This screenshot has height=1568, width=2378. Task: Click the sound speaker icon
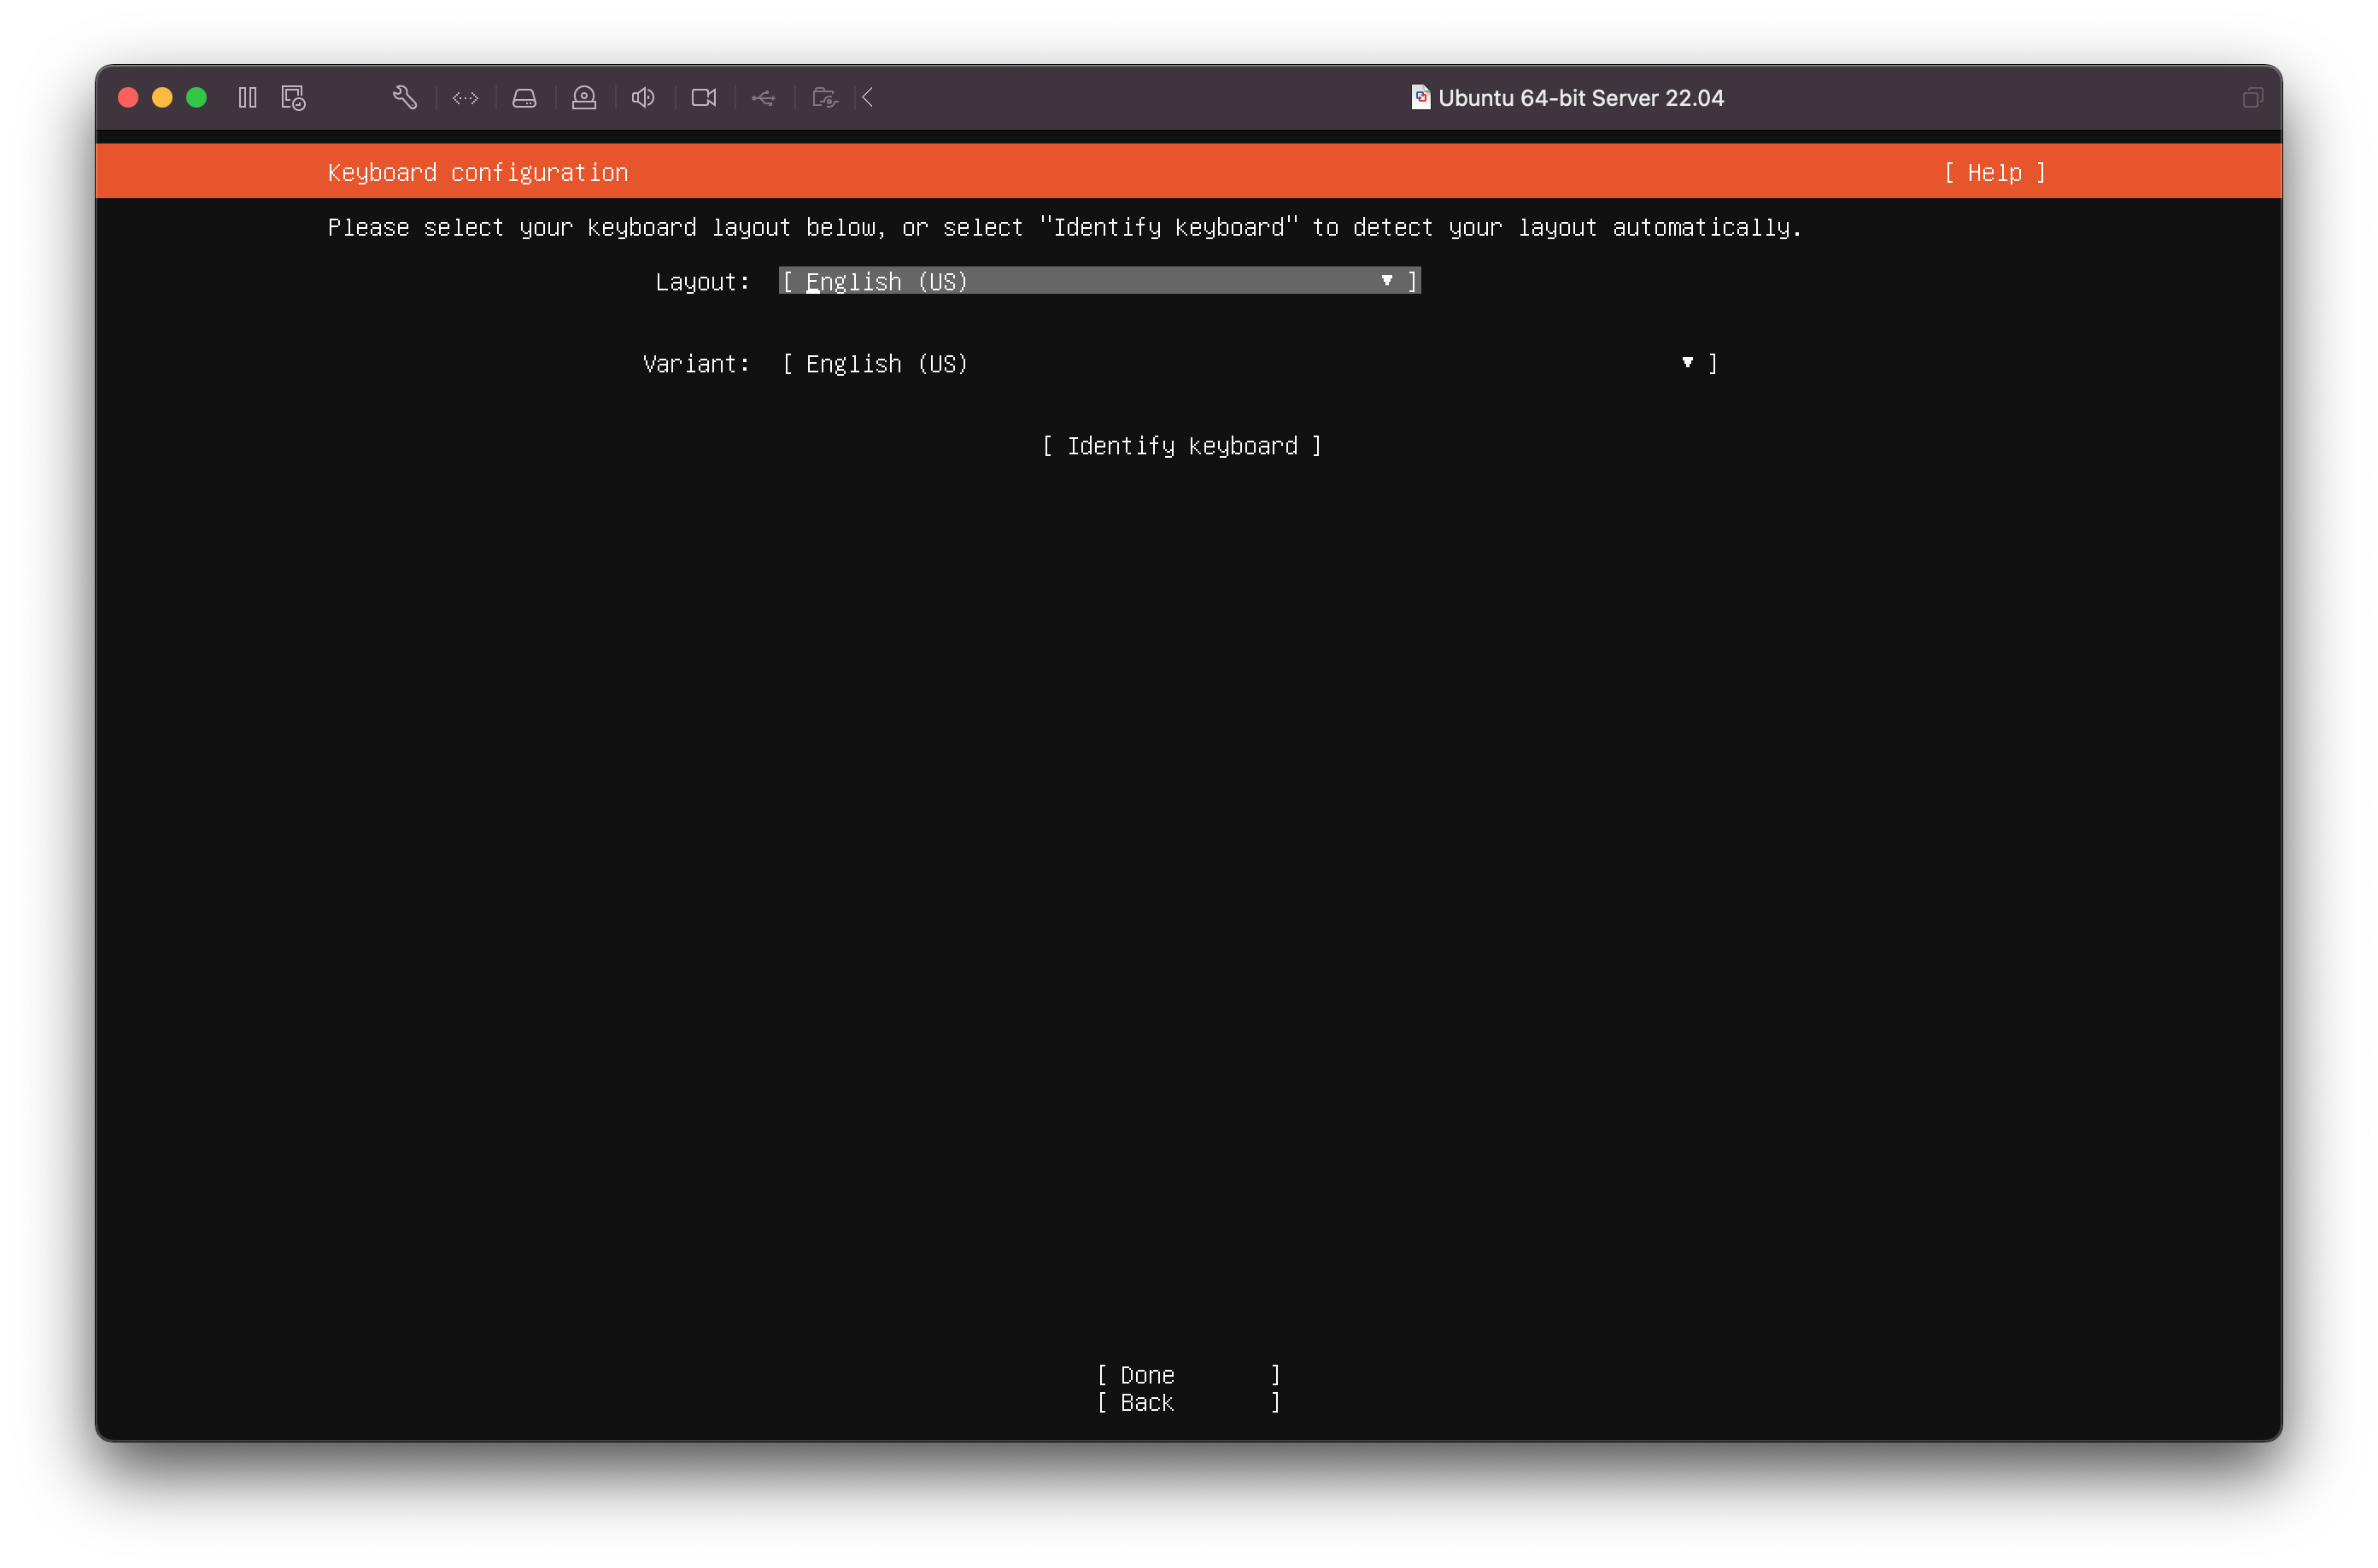[x=643, y=97]
